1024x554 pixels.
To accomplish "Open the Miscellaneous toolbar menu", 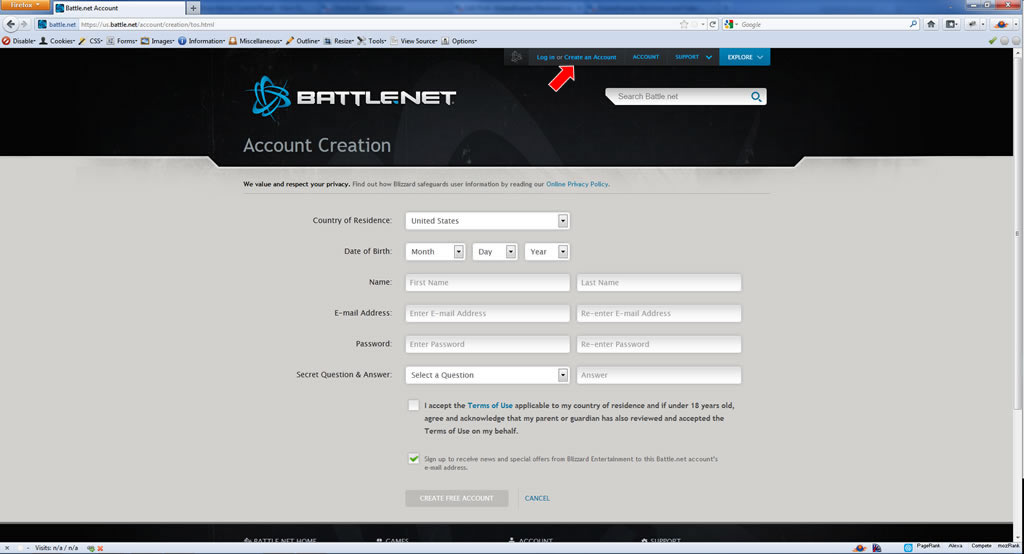I will tap(255, 41).
